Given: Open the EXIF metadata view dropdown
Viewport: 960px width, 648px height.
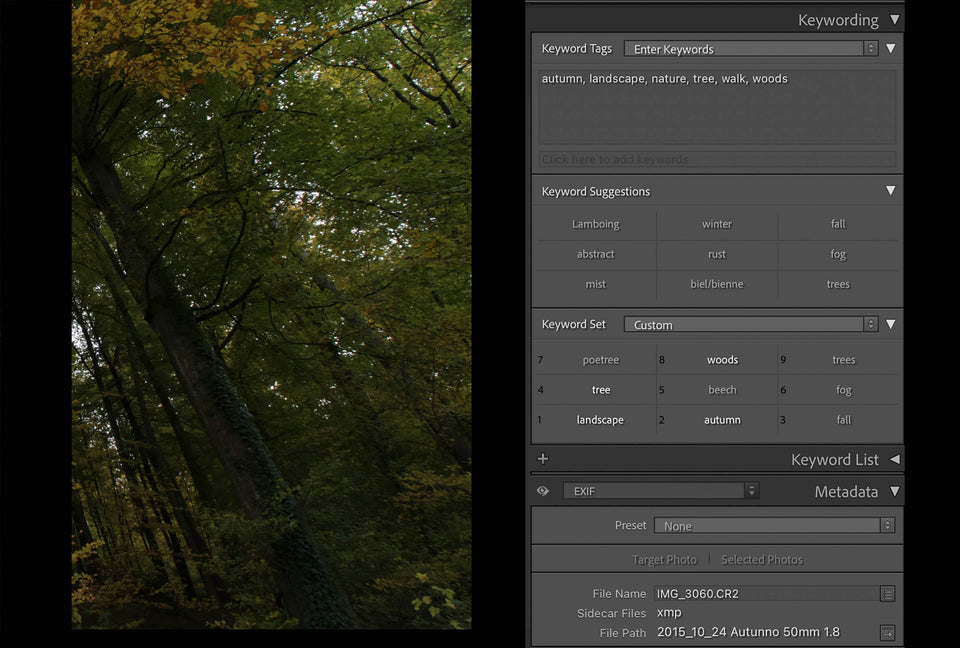Looking at the screenshot, I should [660, 491].
